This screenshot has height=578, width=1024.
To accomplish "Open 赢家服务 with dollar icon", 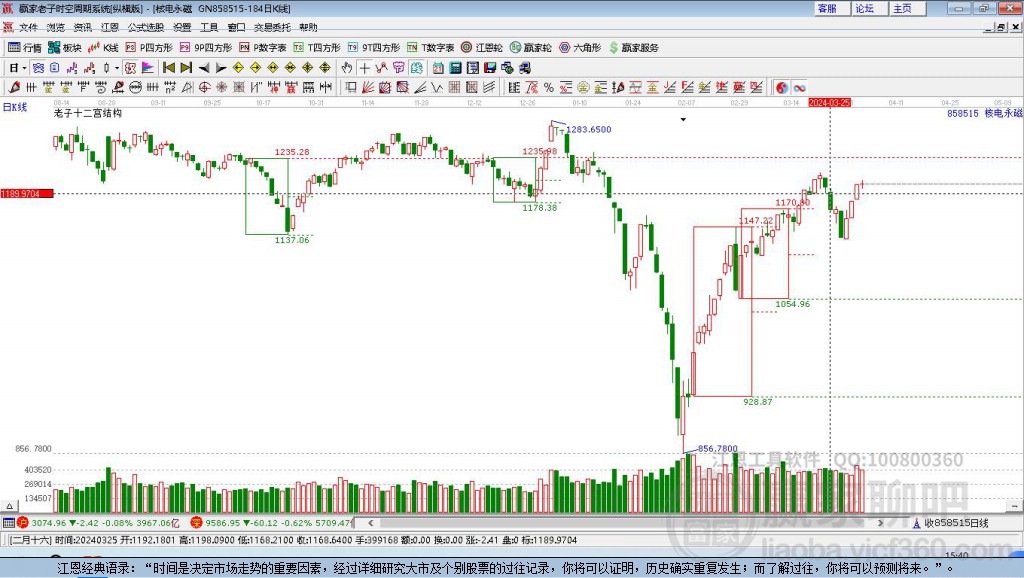I will pos(633,48).
